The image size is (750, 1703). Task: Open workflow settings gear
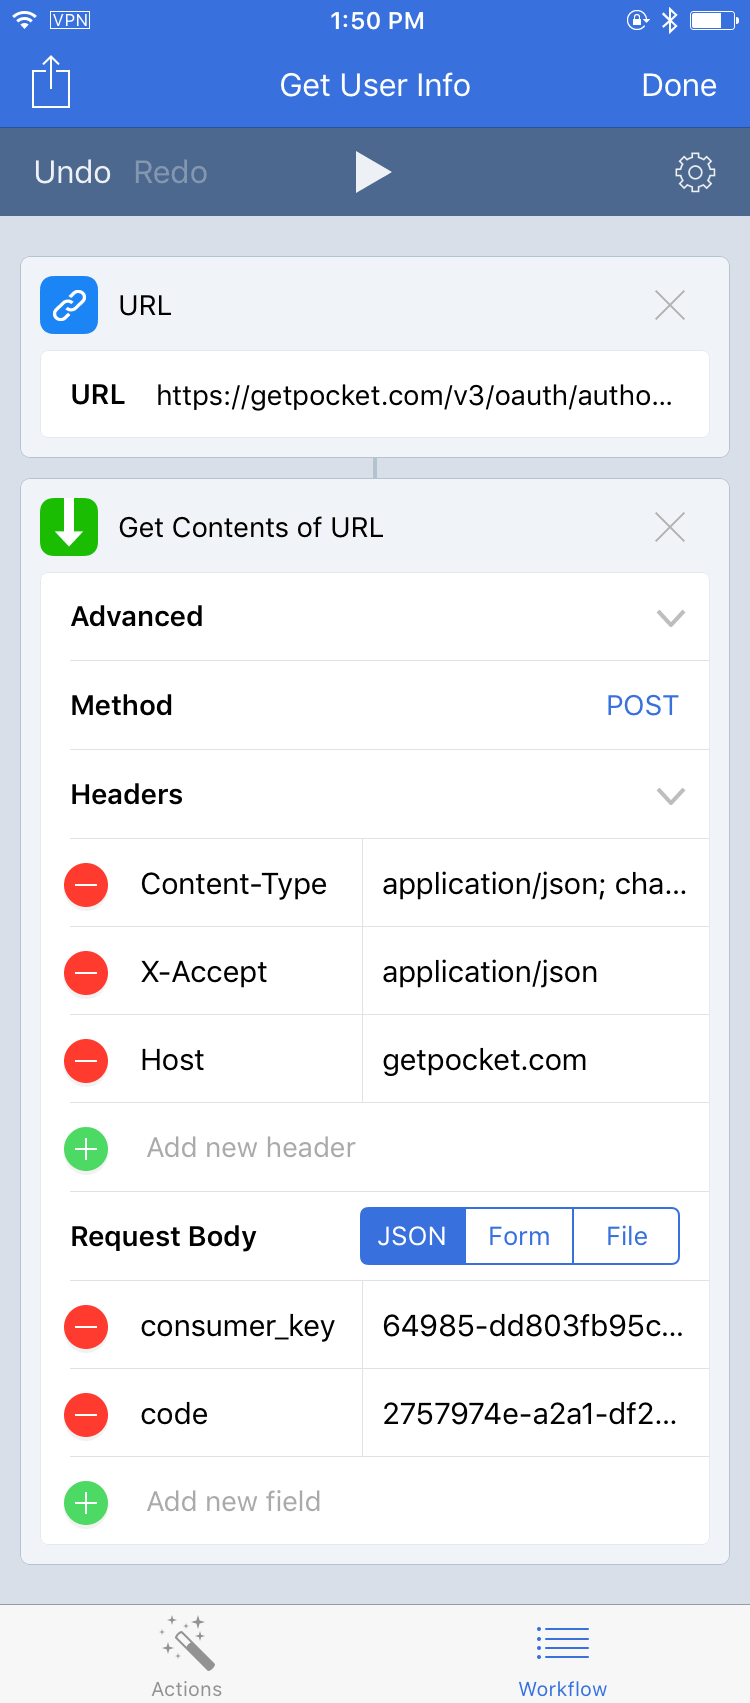tap(695, 172)
